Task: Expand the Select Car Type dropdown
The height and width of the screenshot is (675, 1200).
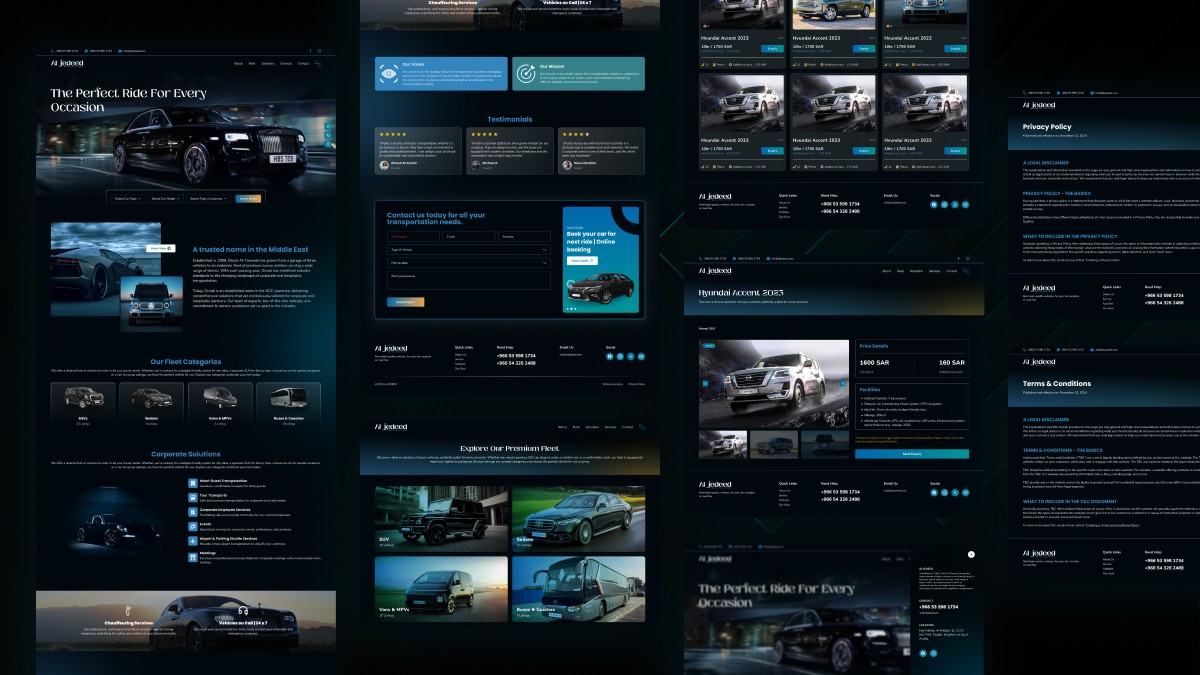Action: (x=128, y=199)
